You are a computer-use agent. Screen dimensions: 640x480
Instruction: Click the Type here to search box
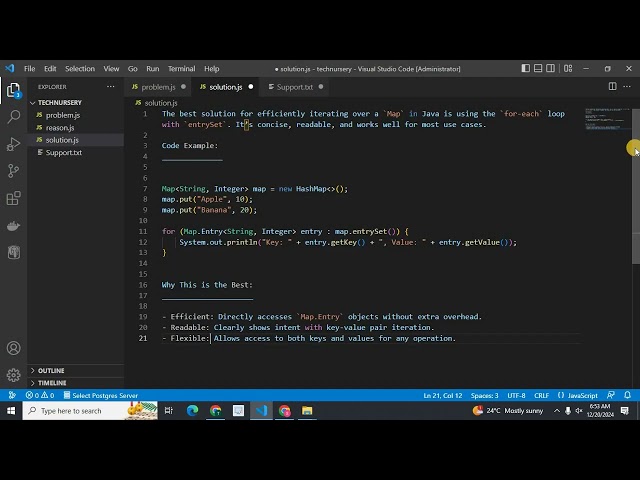pyautogui.click(x=90, y=411)
